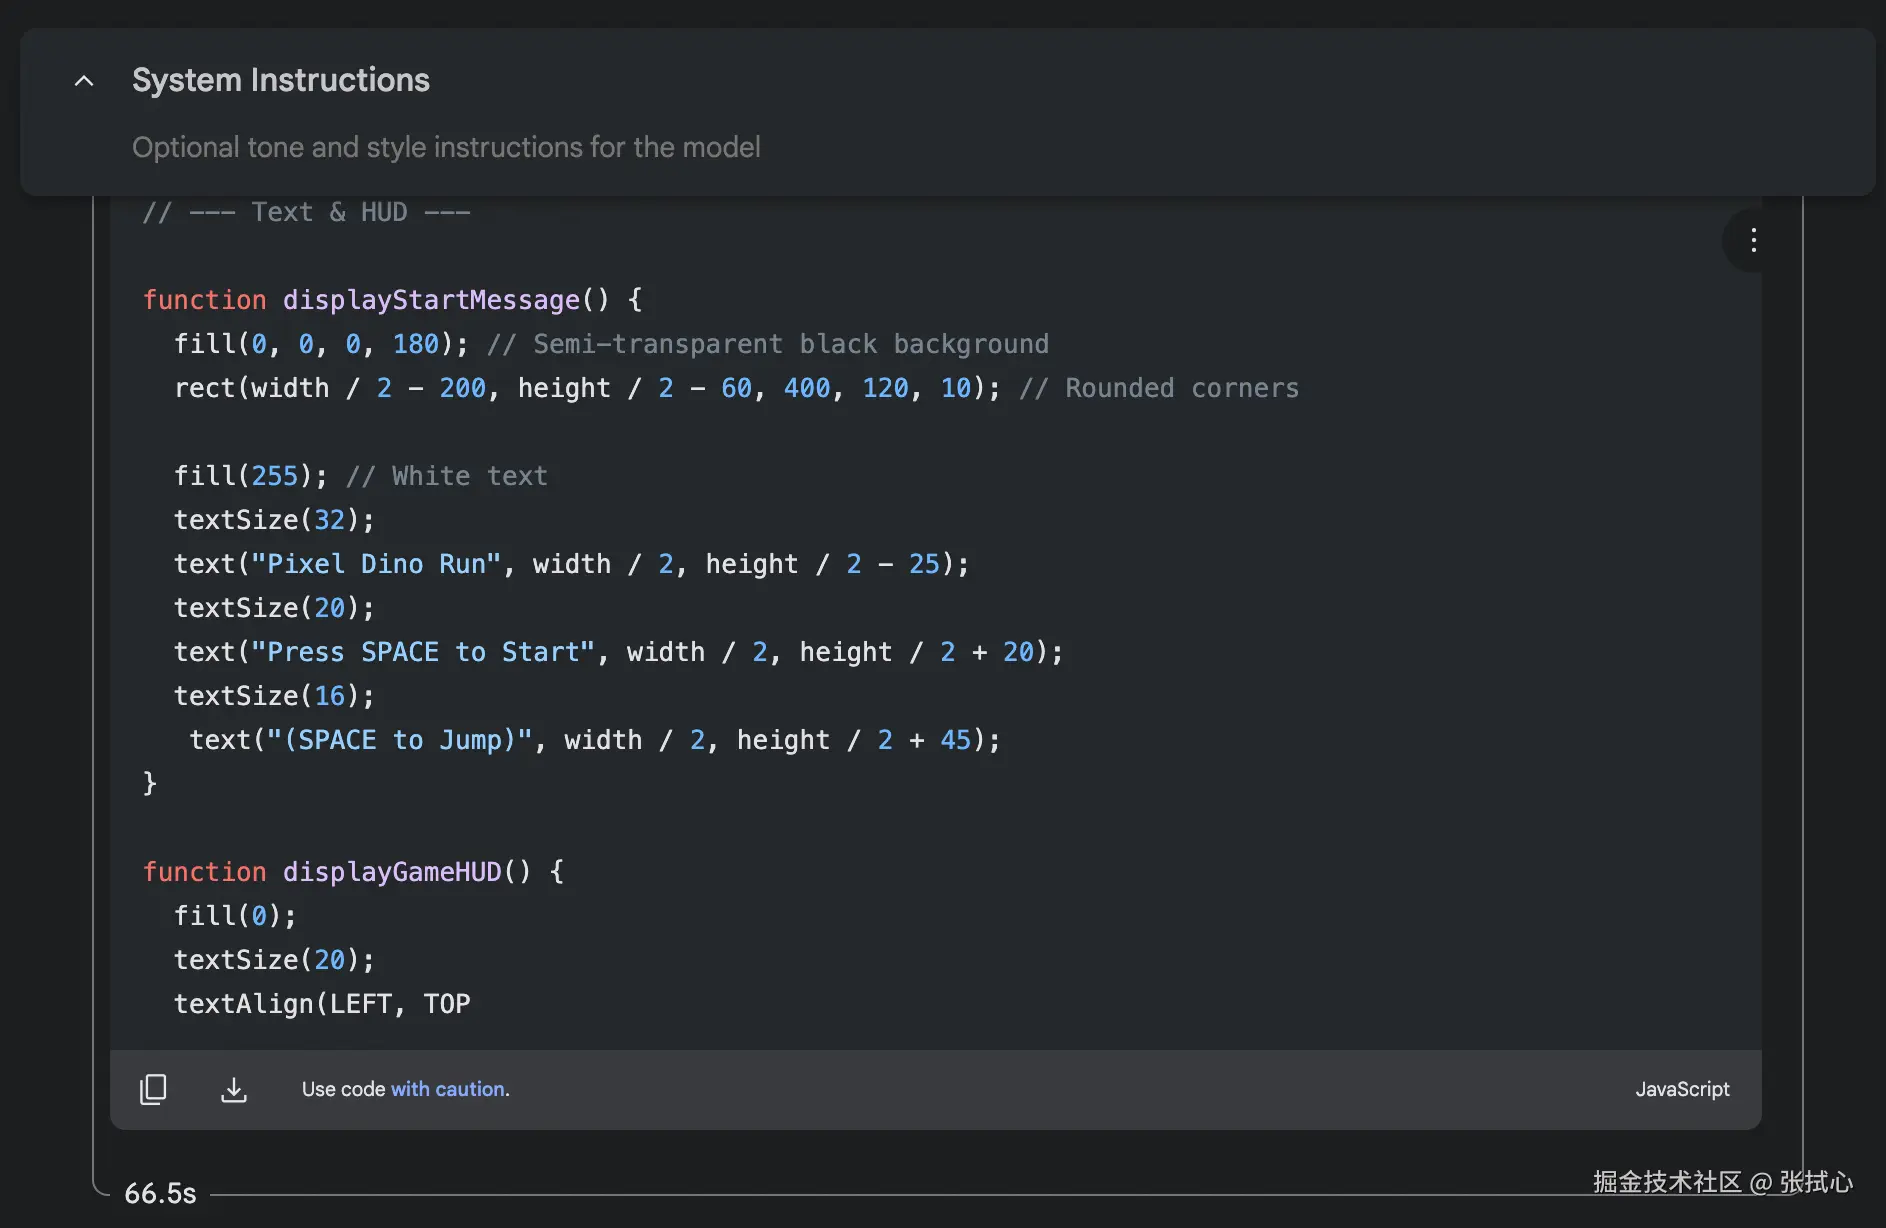Open the three-dot more options menu
The image size is (1886, 1228).
coord(1753,240)
